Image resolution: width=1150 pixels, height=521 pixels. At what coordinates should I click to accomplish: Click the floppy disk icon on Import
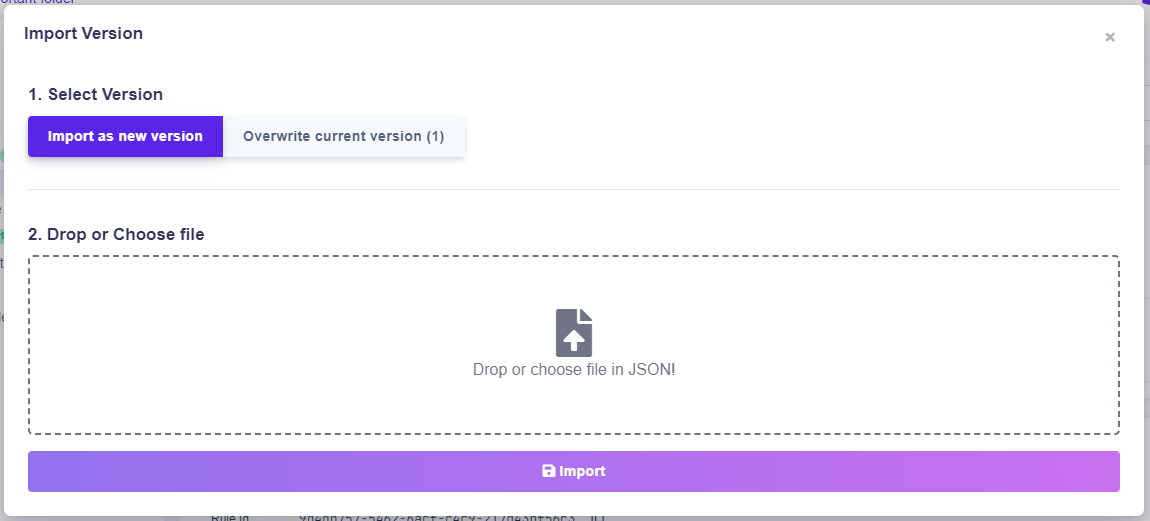coord(548,471)
